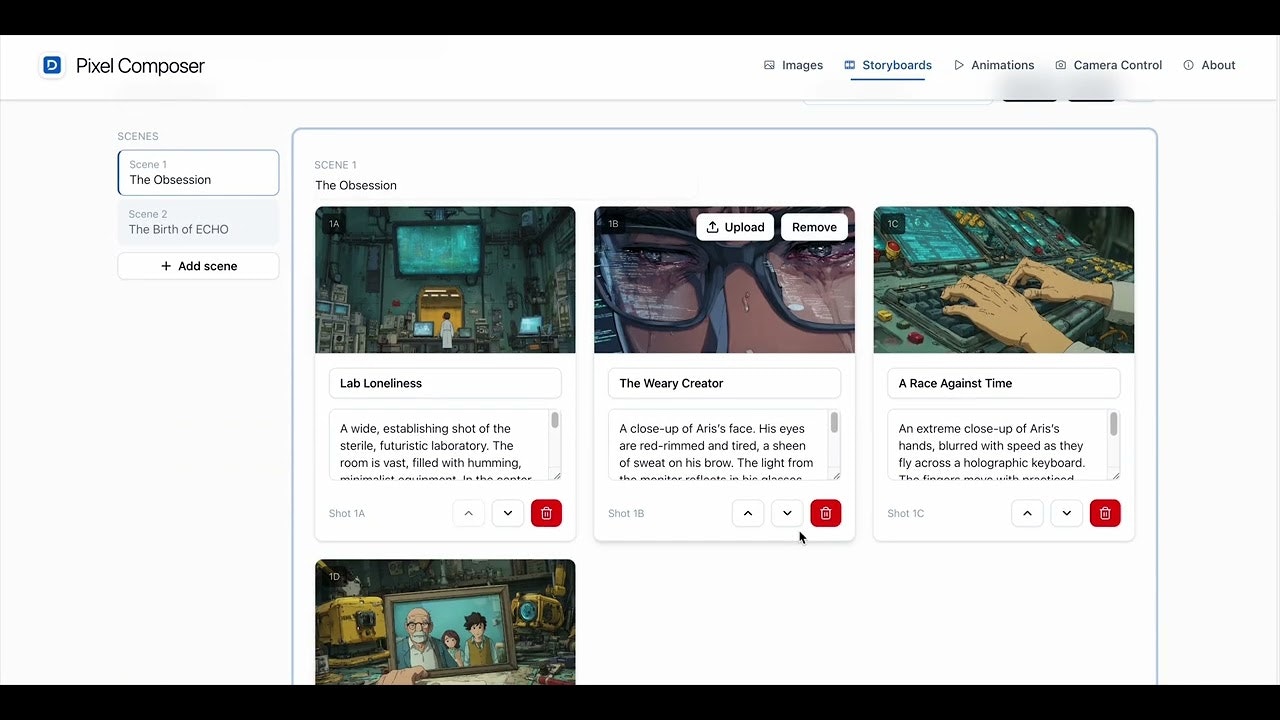Click the Shot 1B footer label

pos(626,513)
